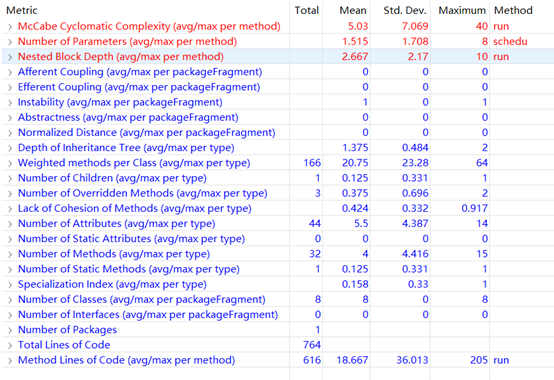The width and height of the screenshot is (554, 380).
Task: Select Efferent Coupling metric label
Action: click(x=139, y=87)
